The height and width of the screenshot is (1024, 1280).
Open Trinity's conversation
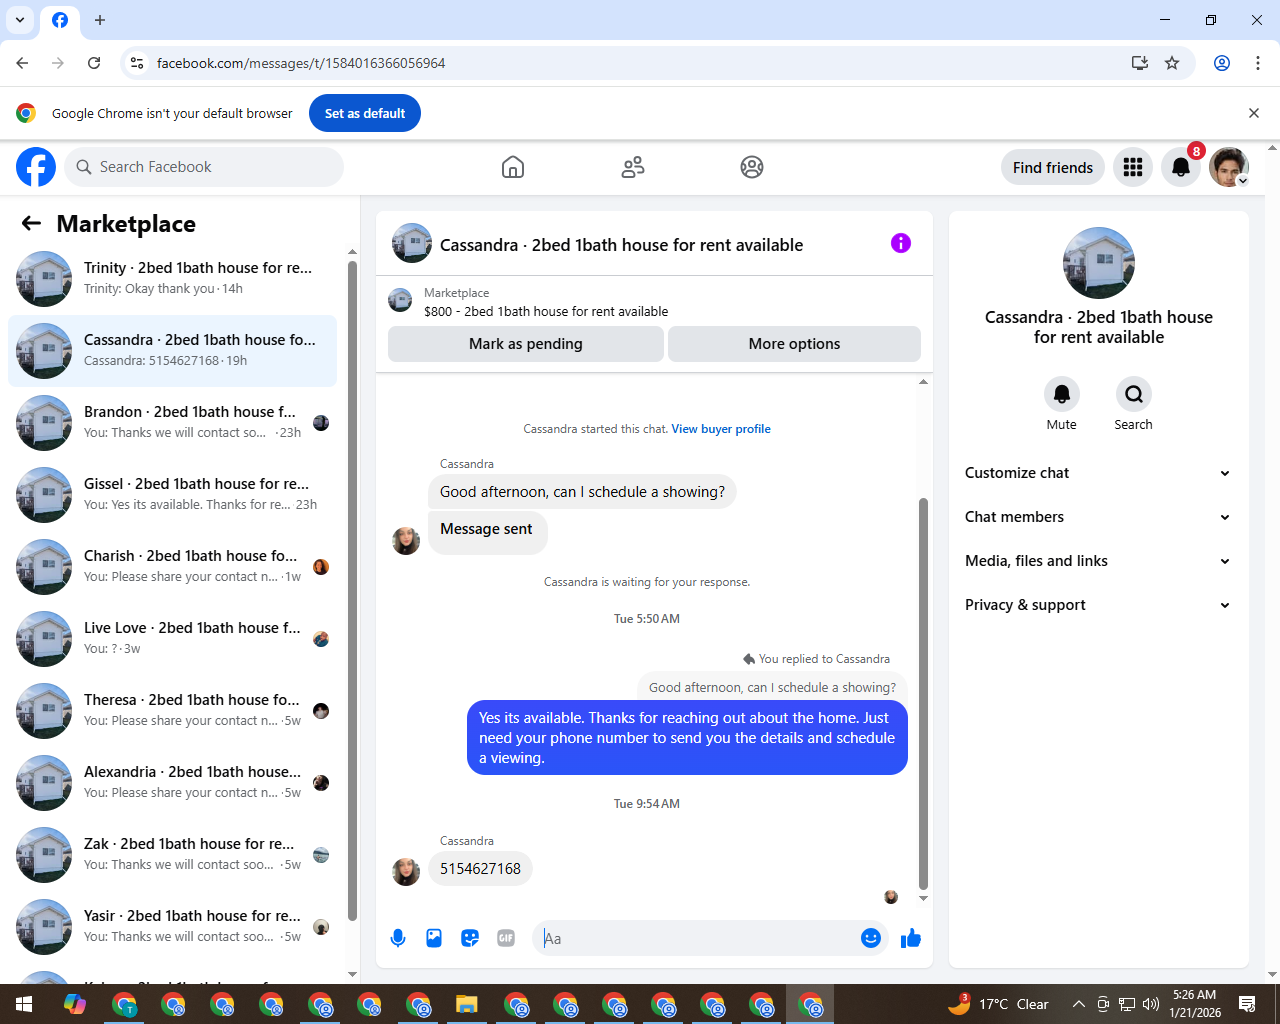173,279
